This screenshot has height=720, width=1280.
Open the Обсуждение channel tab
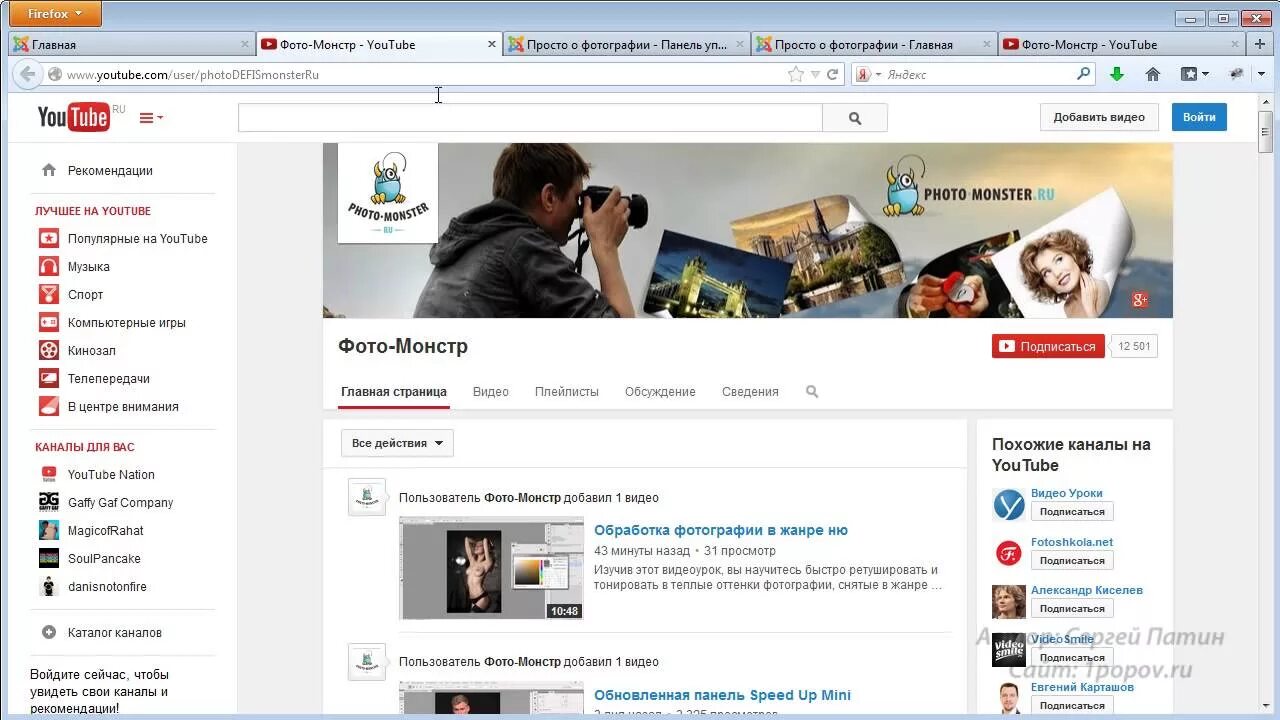click(x=660, y=392)
